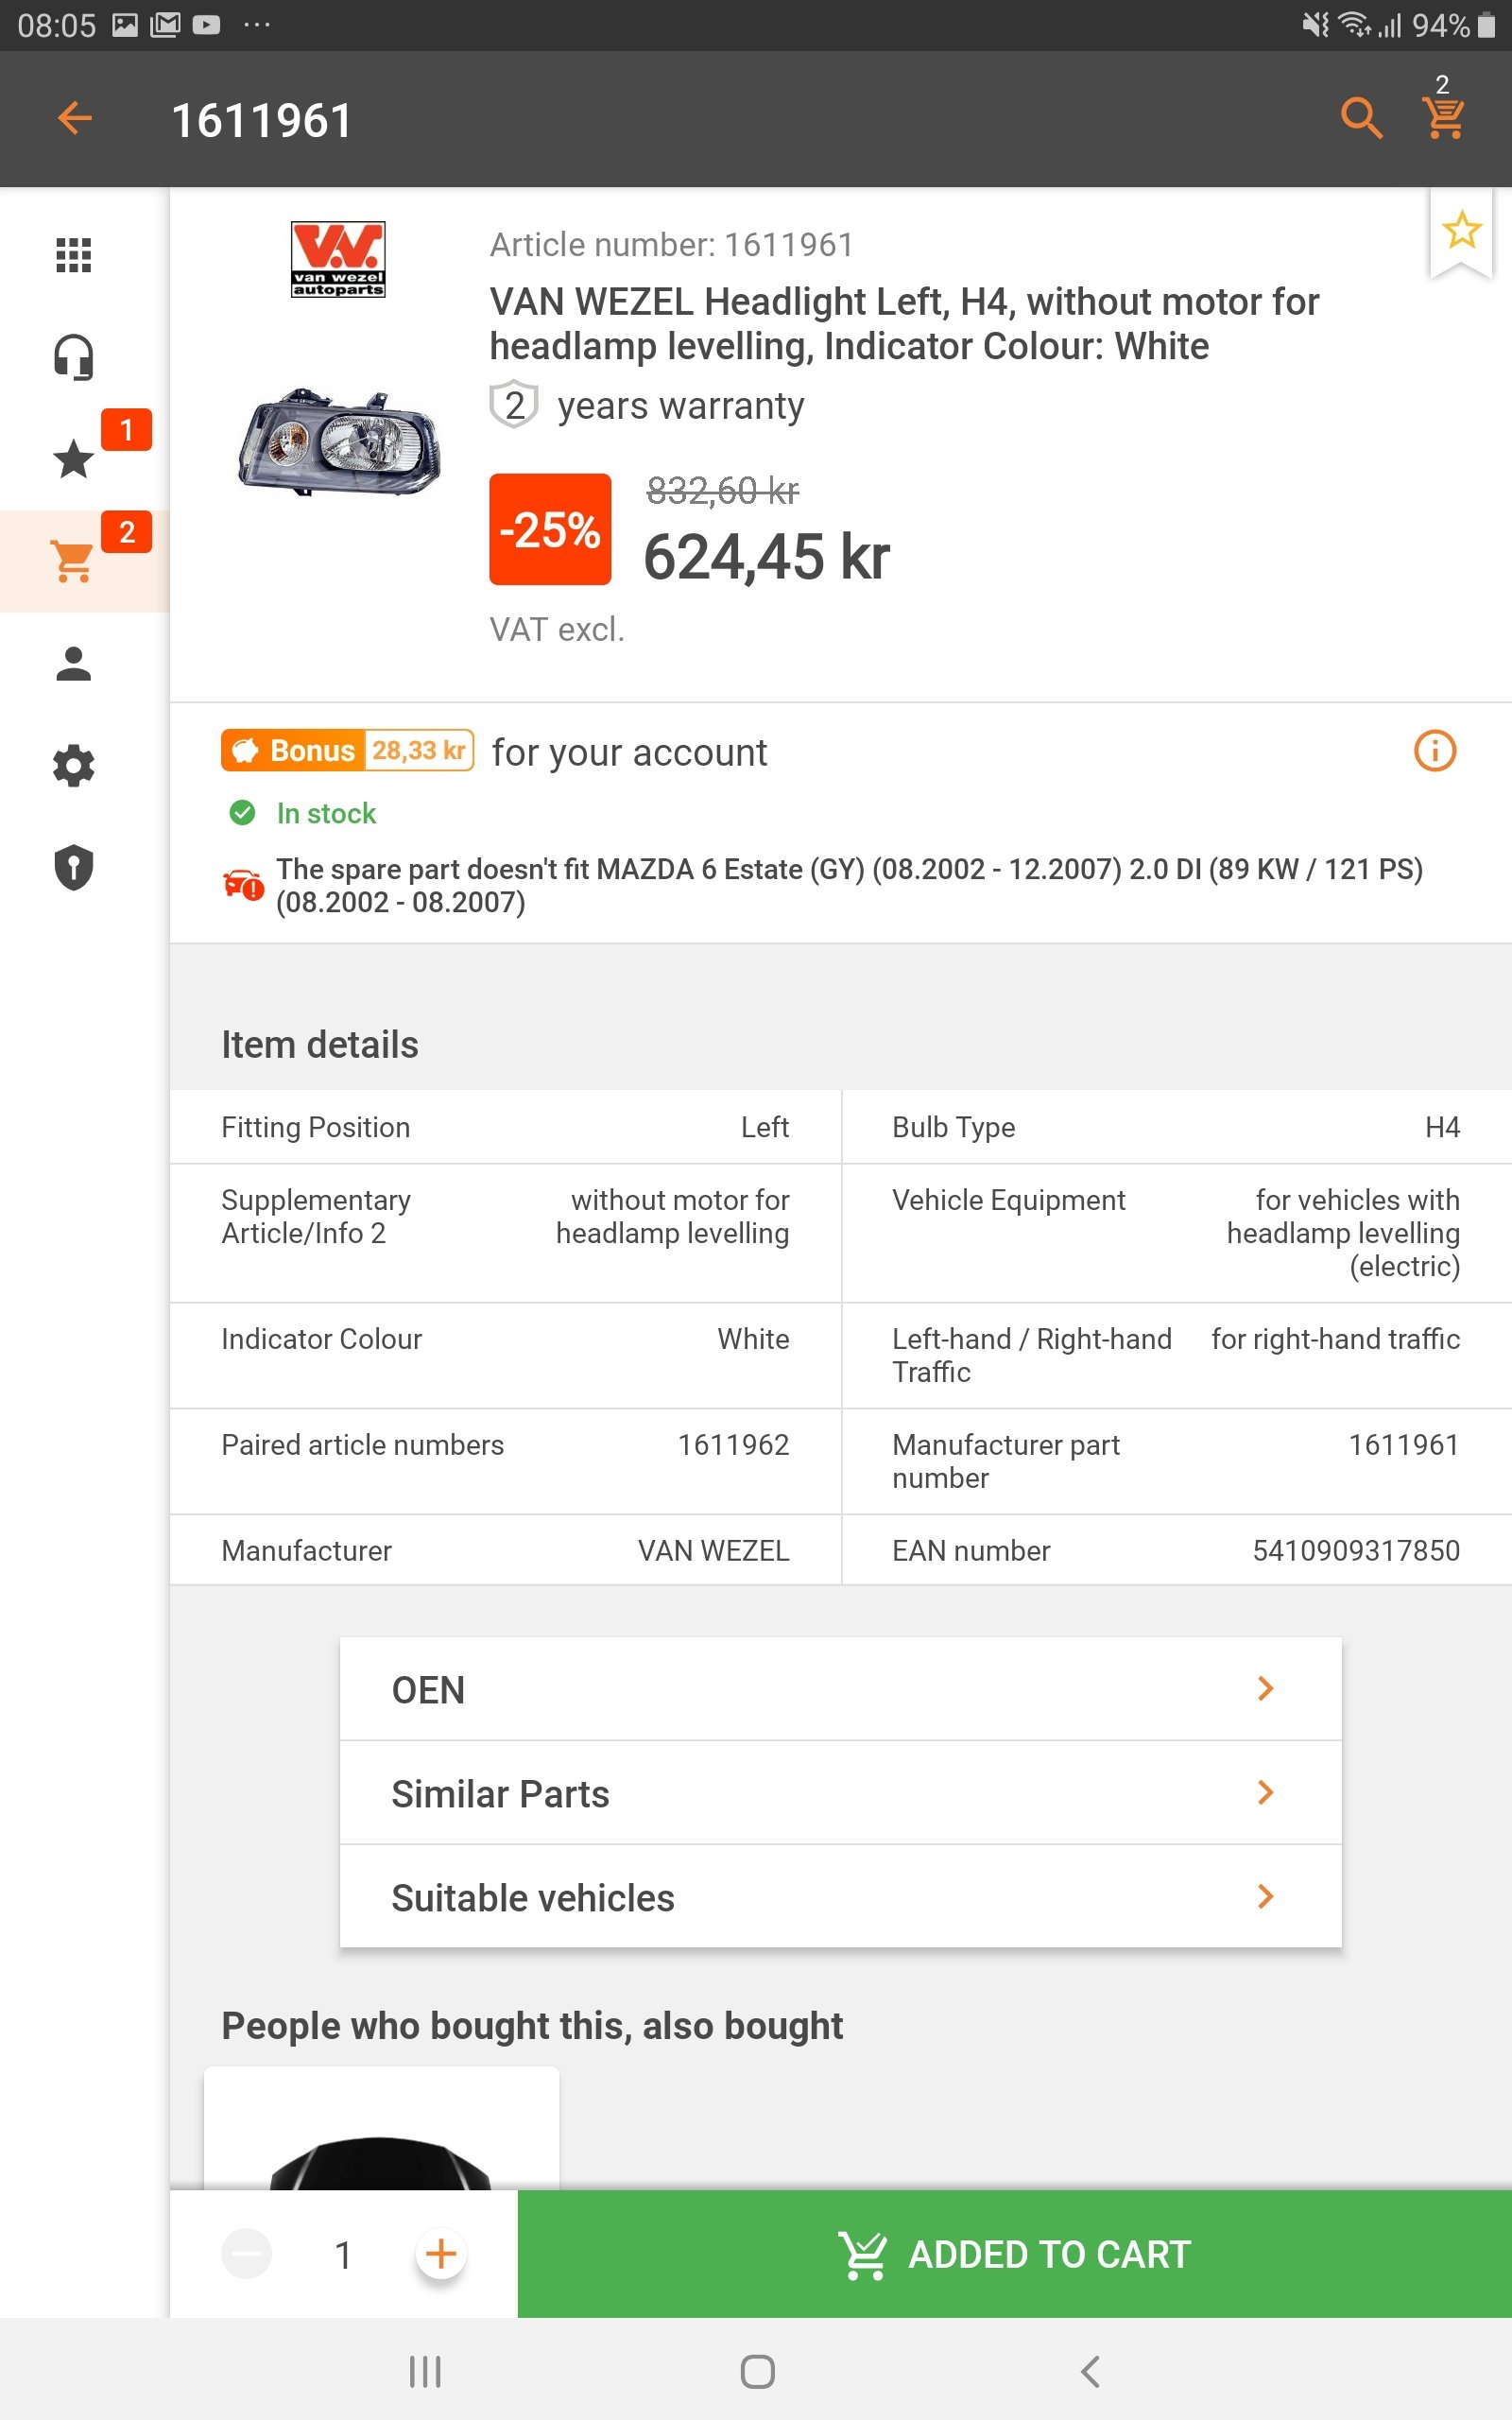Viewport: 1512px width, 2420px height.
Task: Open favorites star in the sidebar
Action: tap(73, 460)
